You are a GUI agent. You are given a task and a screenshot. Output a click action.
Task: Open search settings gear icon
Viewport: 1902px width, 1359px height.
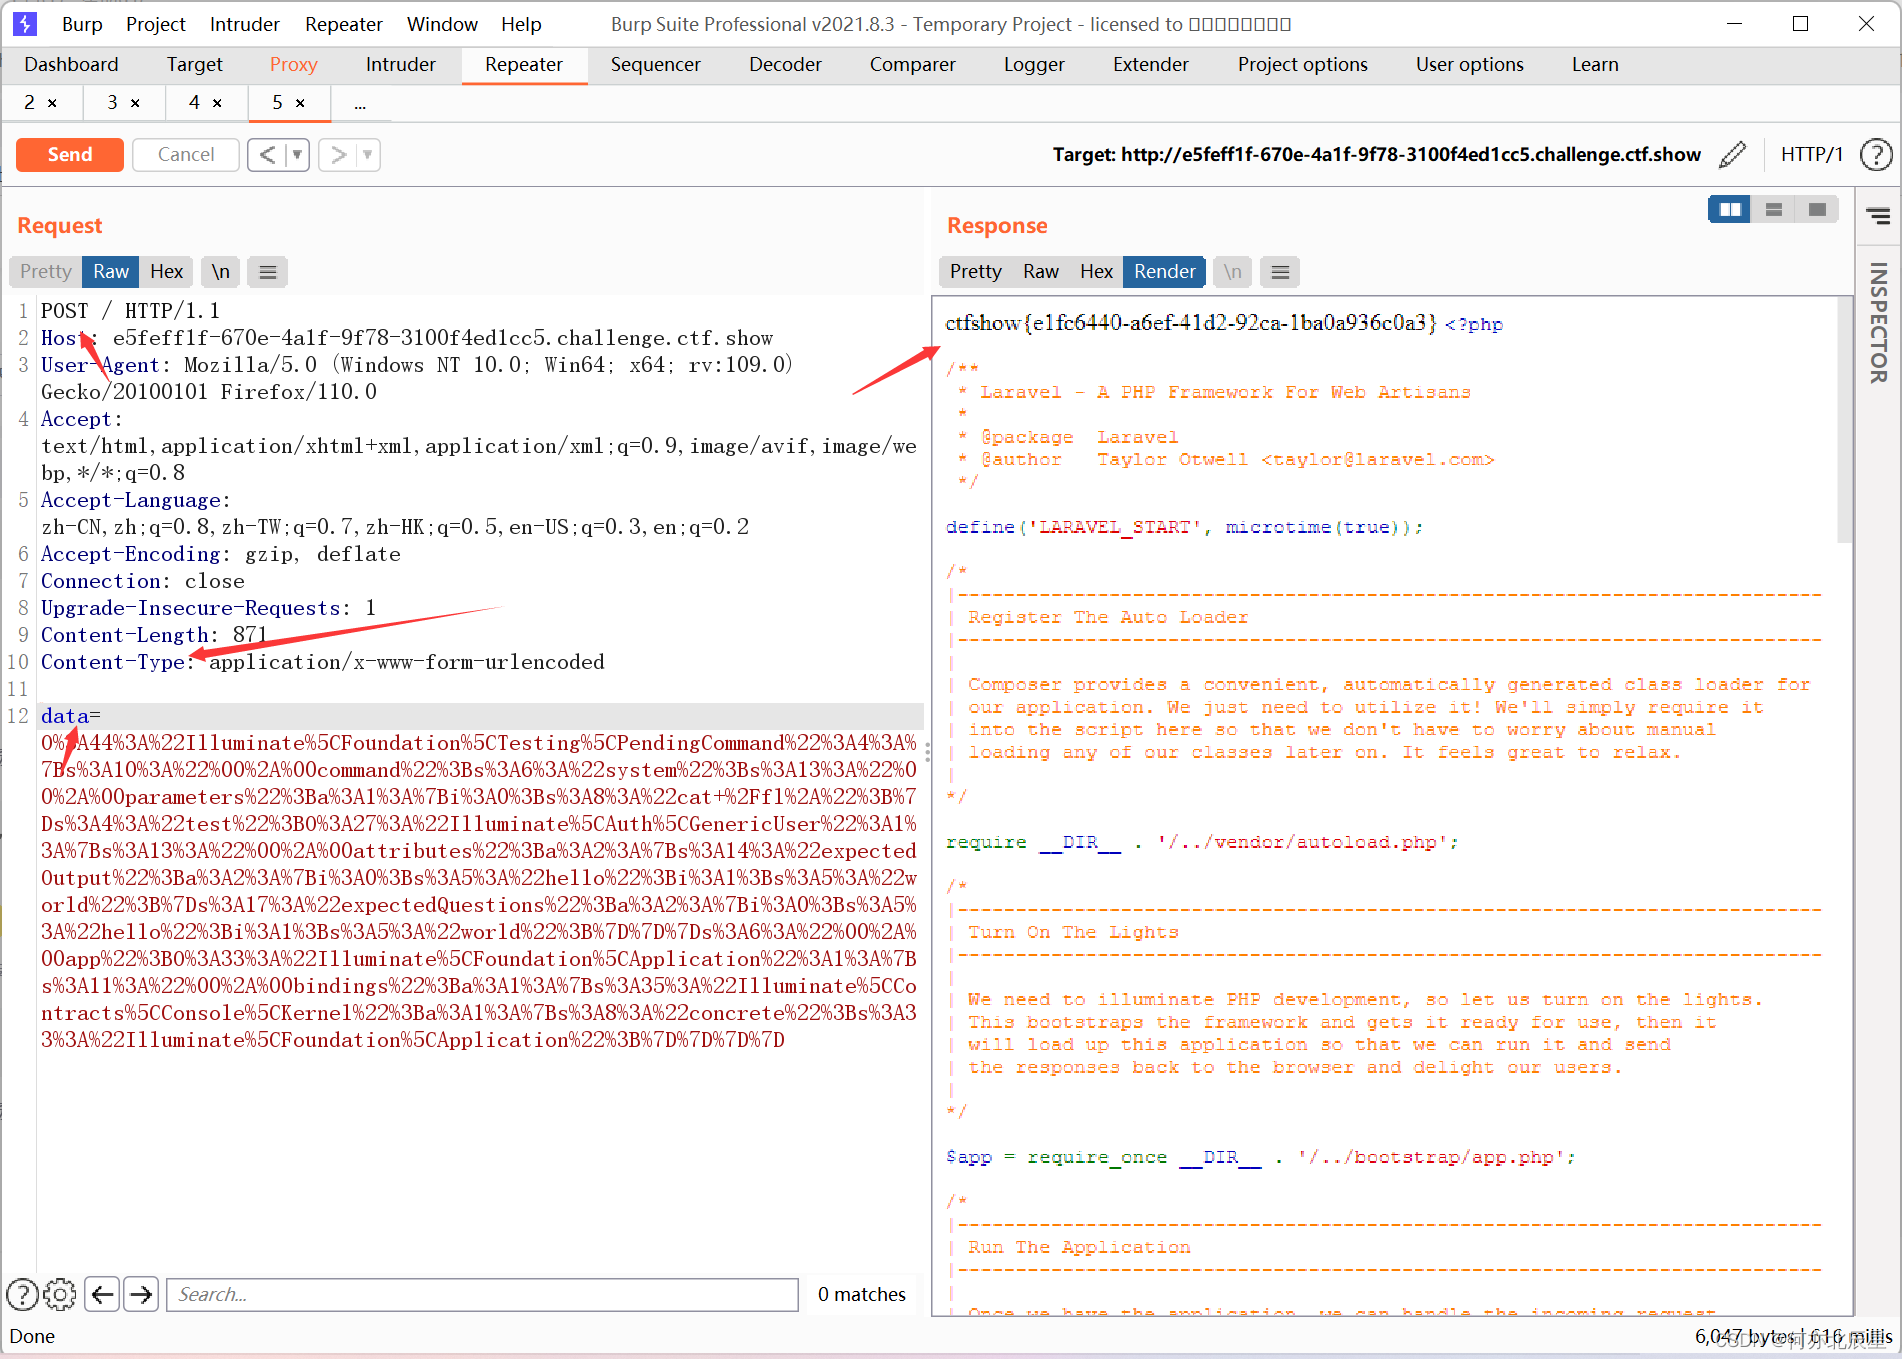tap(60, 1294)
